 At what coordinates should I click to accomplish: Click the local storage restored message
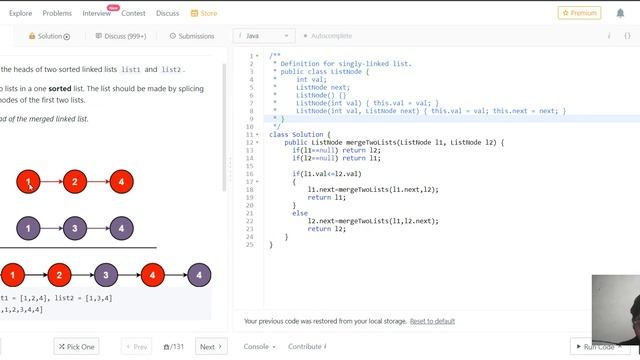pyautogui.click(x=325, y=321)
